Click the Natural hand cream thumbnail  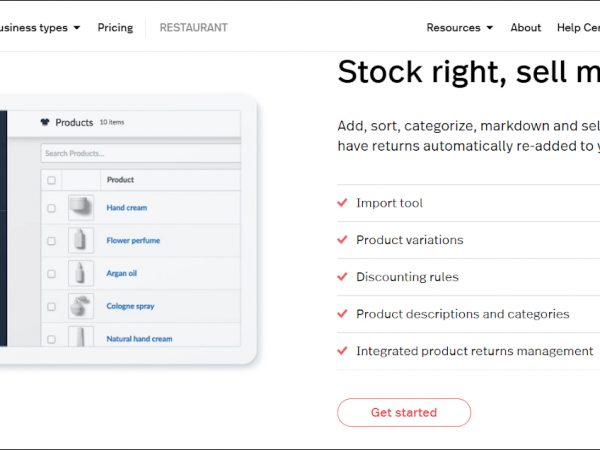coord(81,337)
